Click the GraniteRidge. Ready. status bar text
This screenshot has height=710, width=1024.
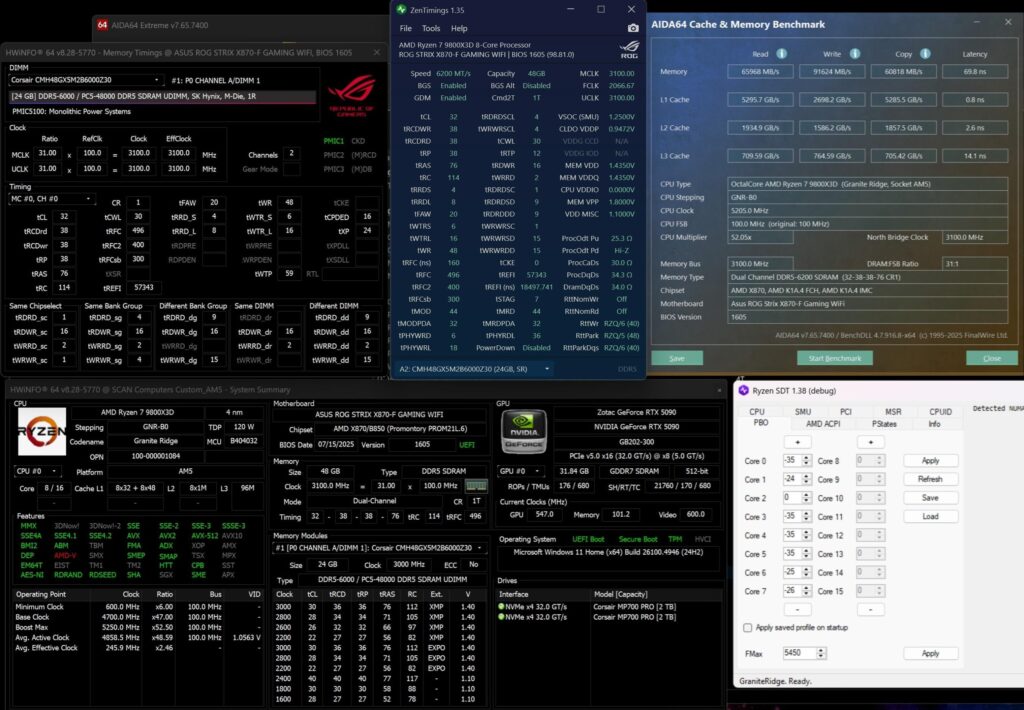[775, 681]
